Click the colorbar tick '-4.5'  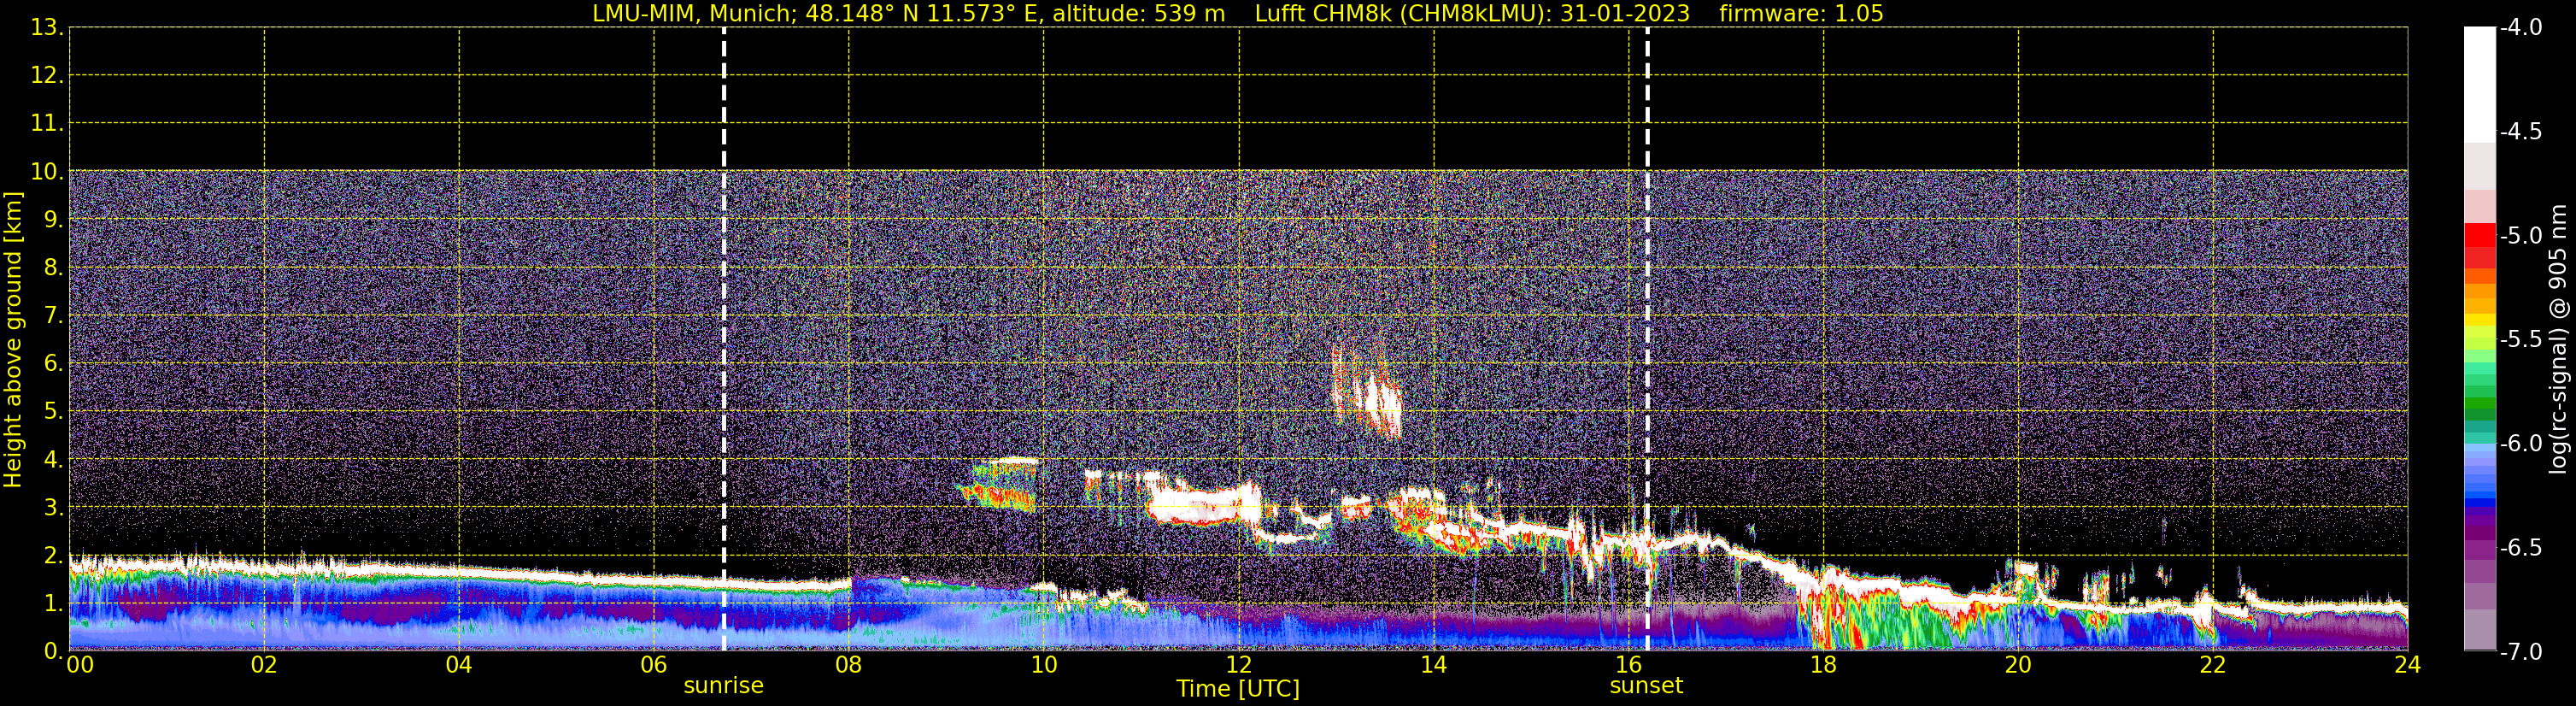pyautogui.click(x=2520, y=131)
